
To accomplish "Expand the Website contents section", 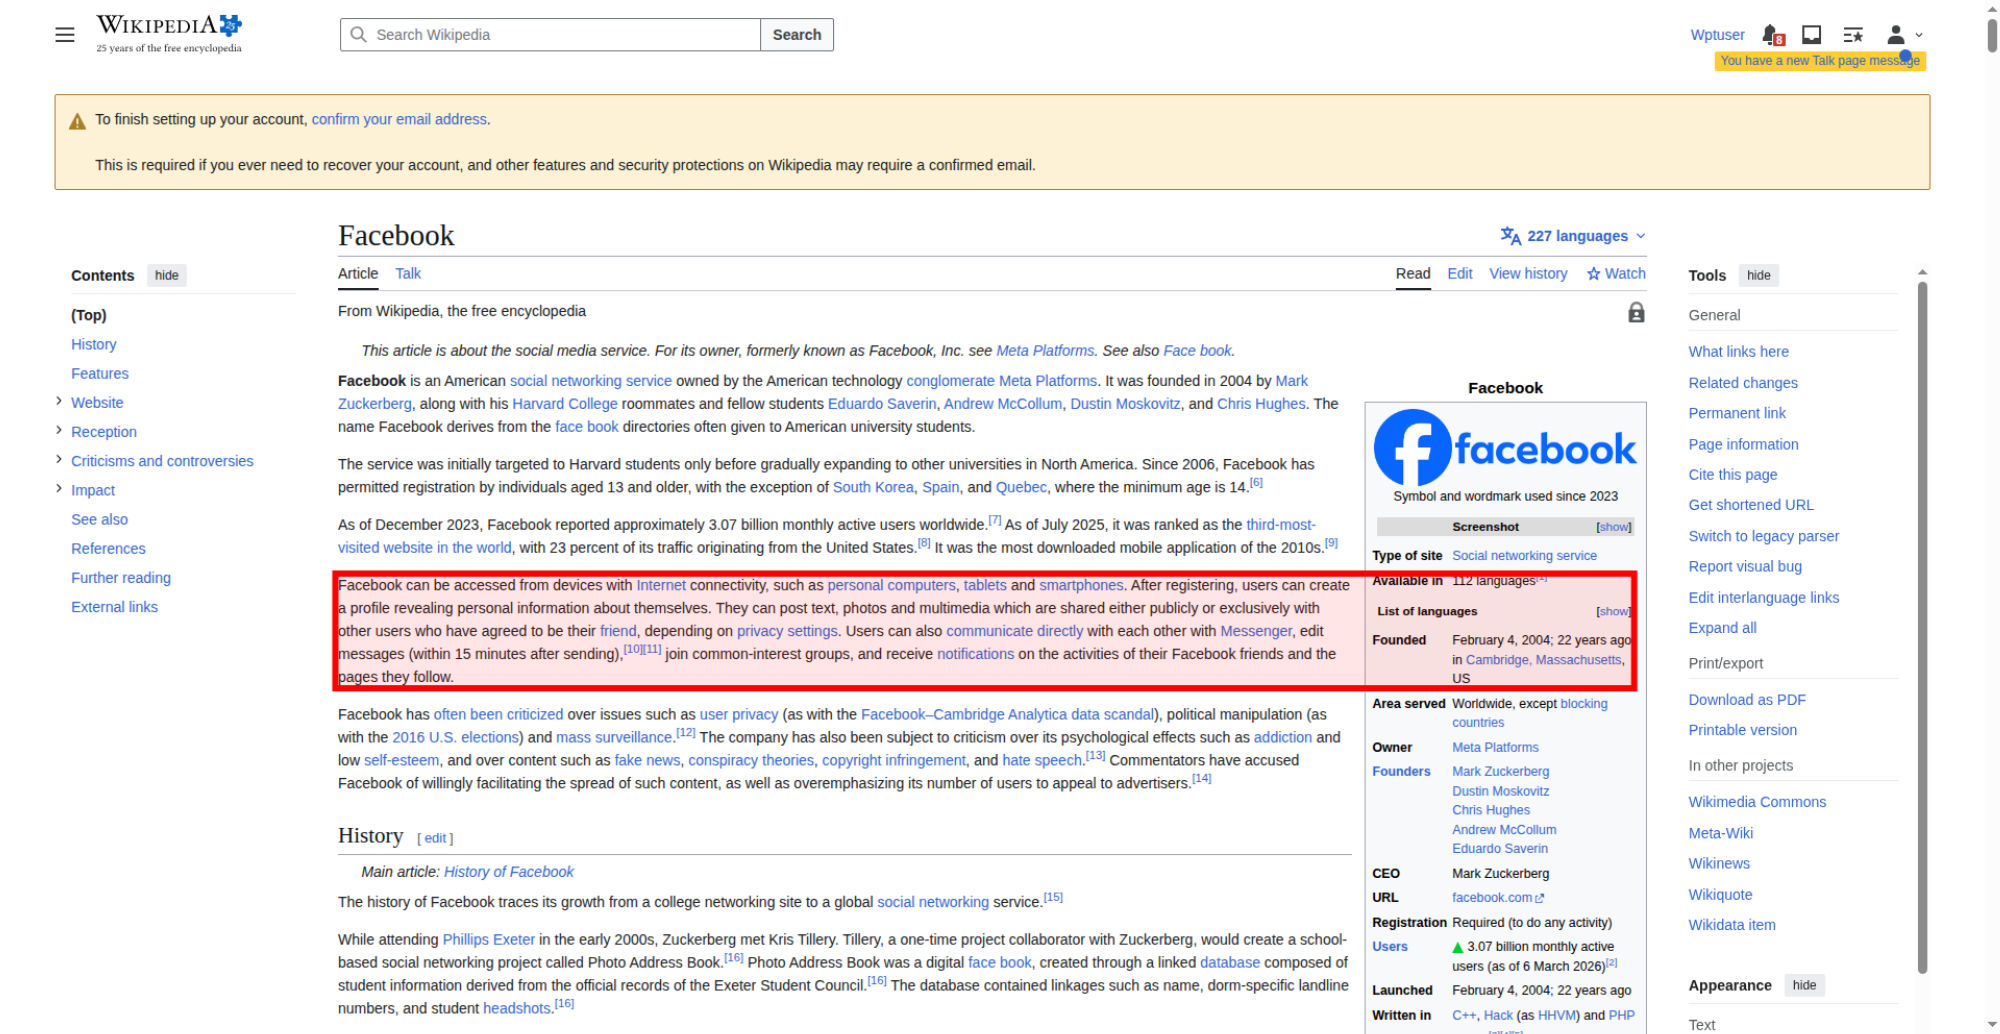I will [59, 402].
